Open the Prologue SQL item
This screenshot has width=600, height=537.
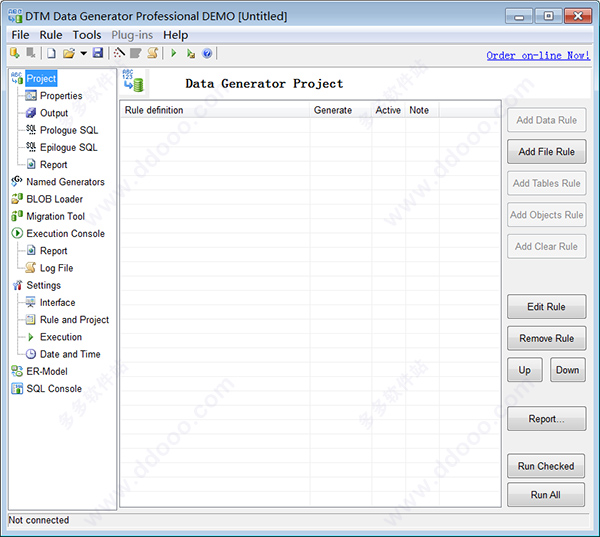(69, 130)
